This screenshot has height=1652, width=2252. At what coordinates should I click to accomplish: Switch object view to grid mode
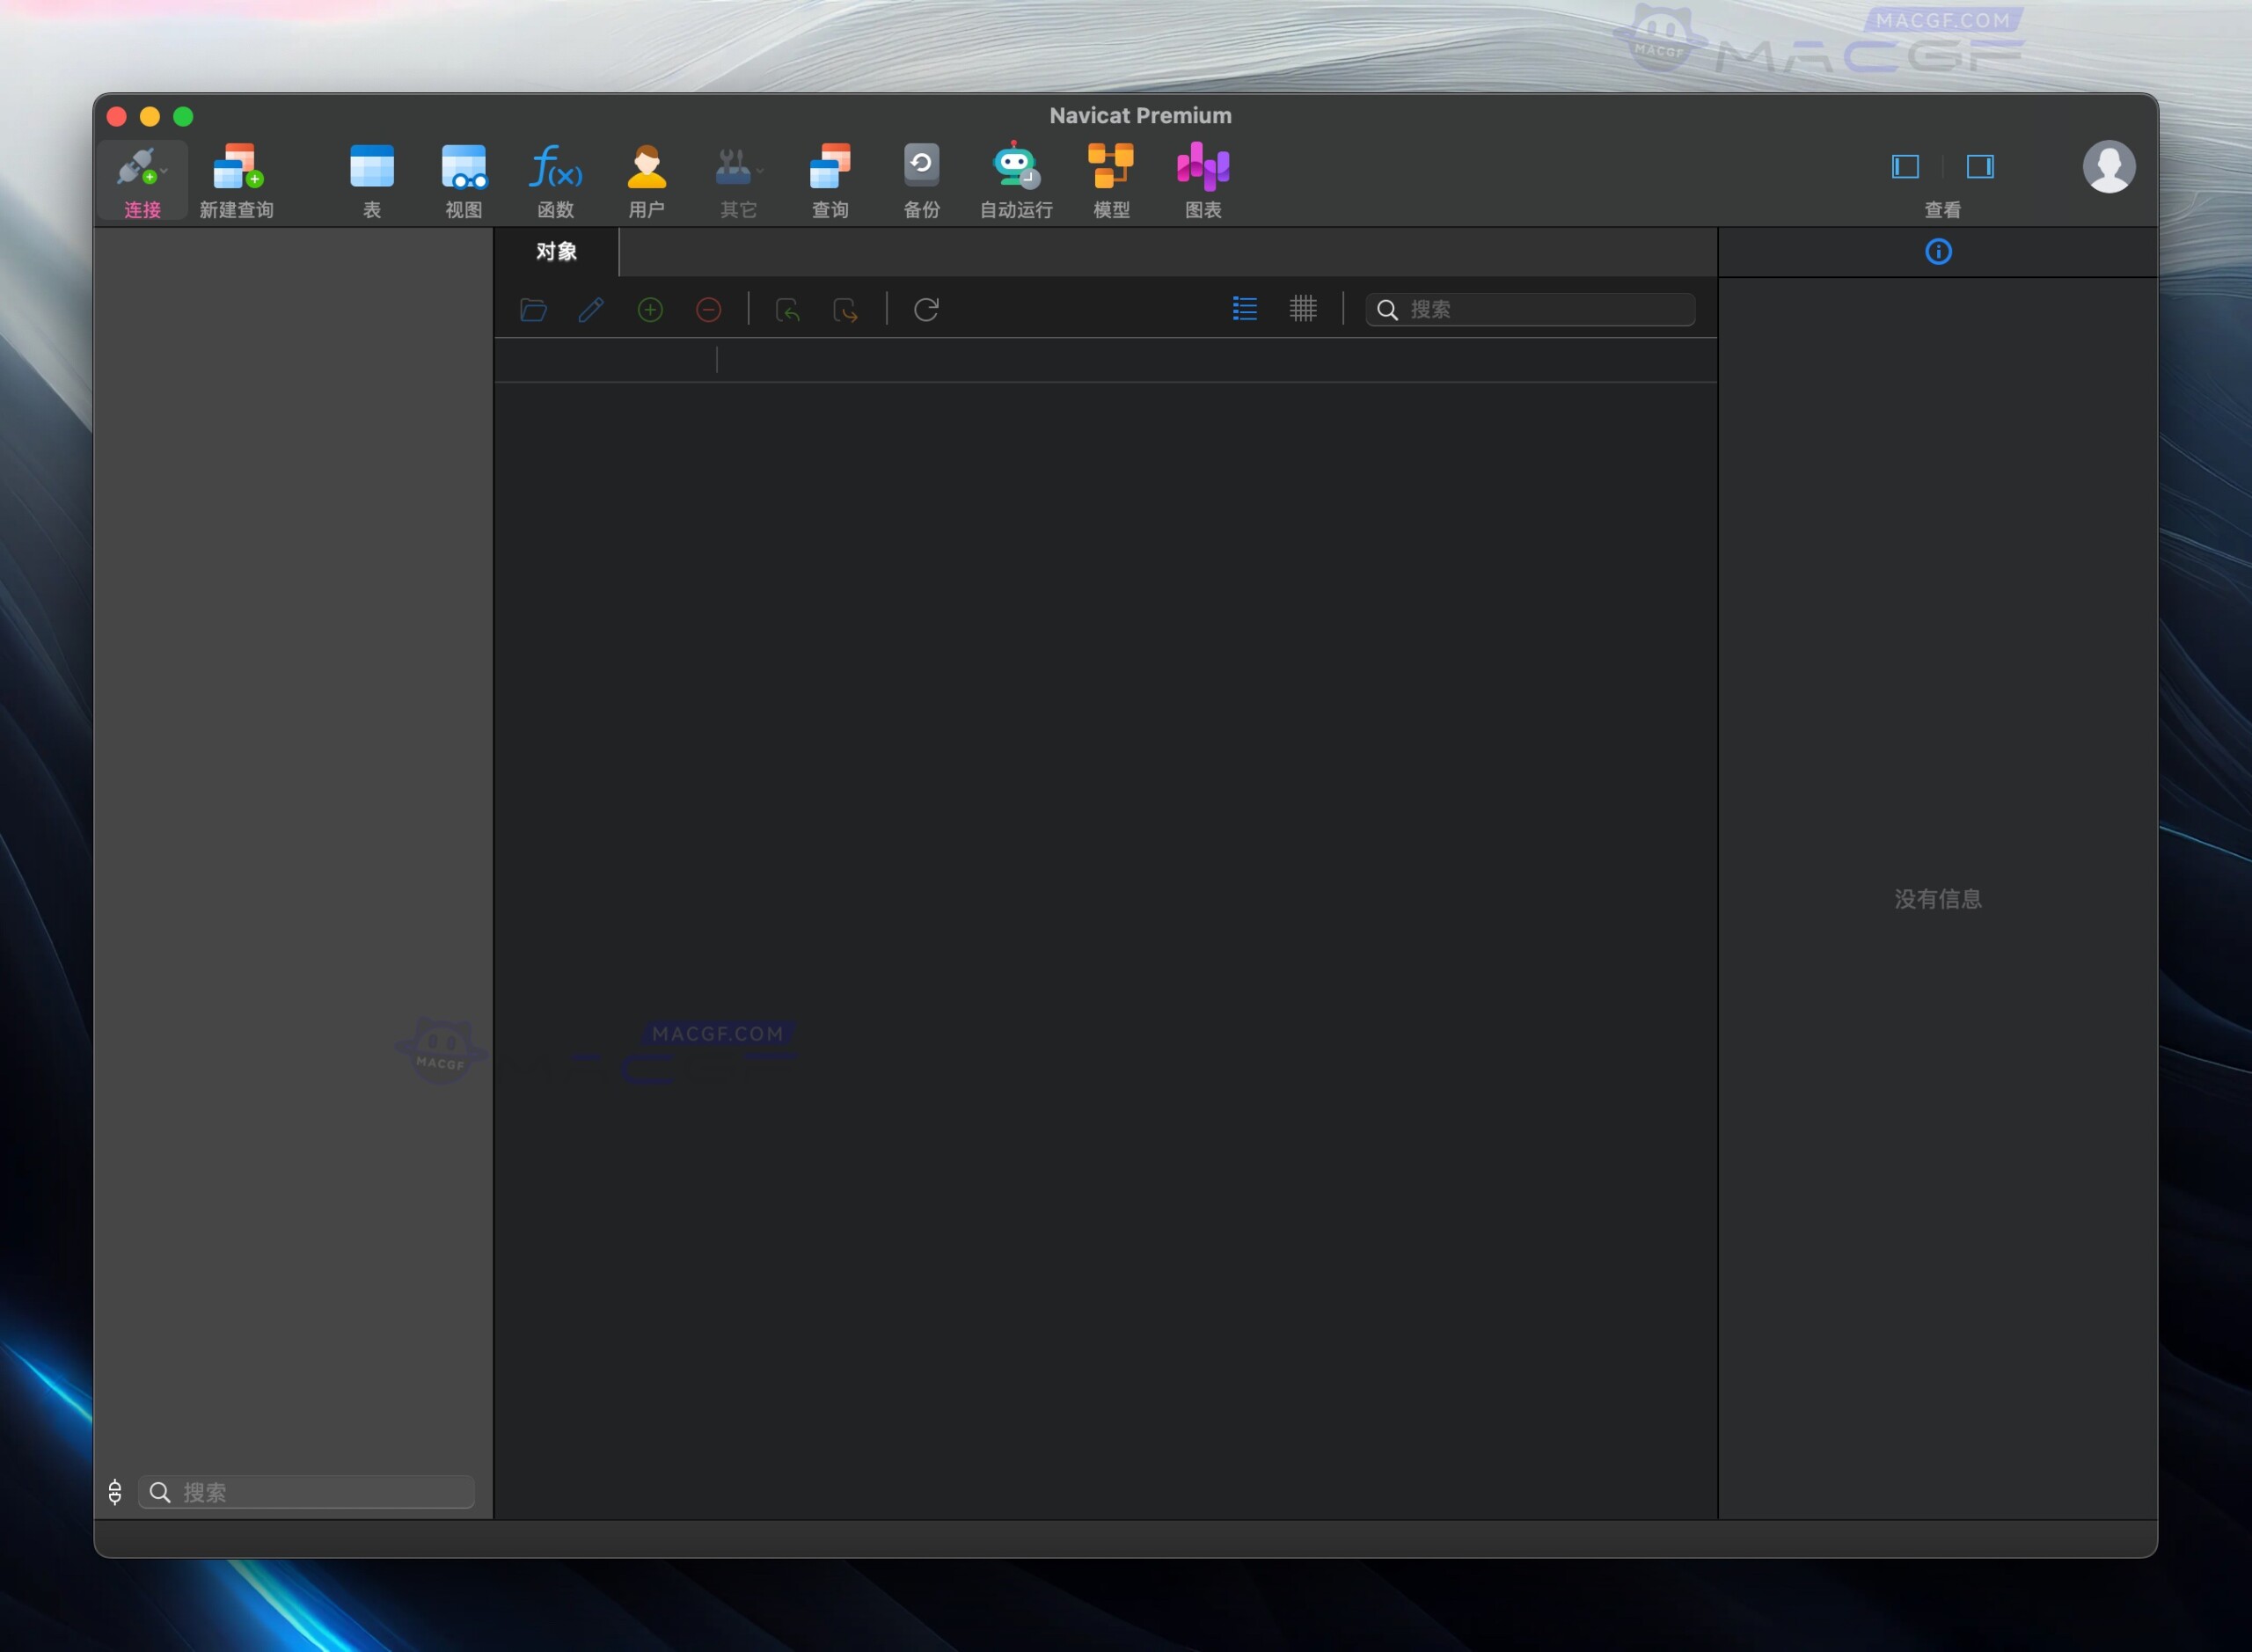[1302, 309]
